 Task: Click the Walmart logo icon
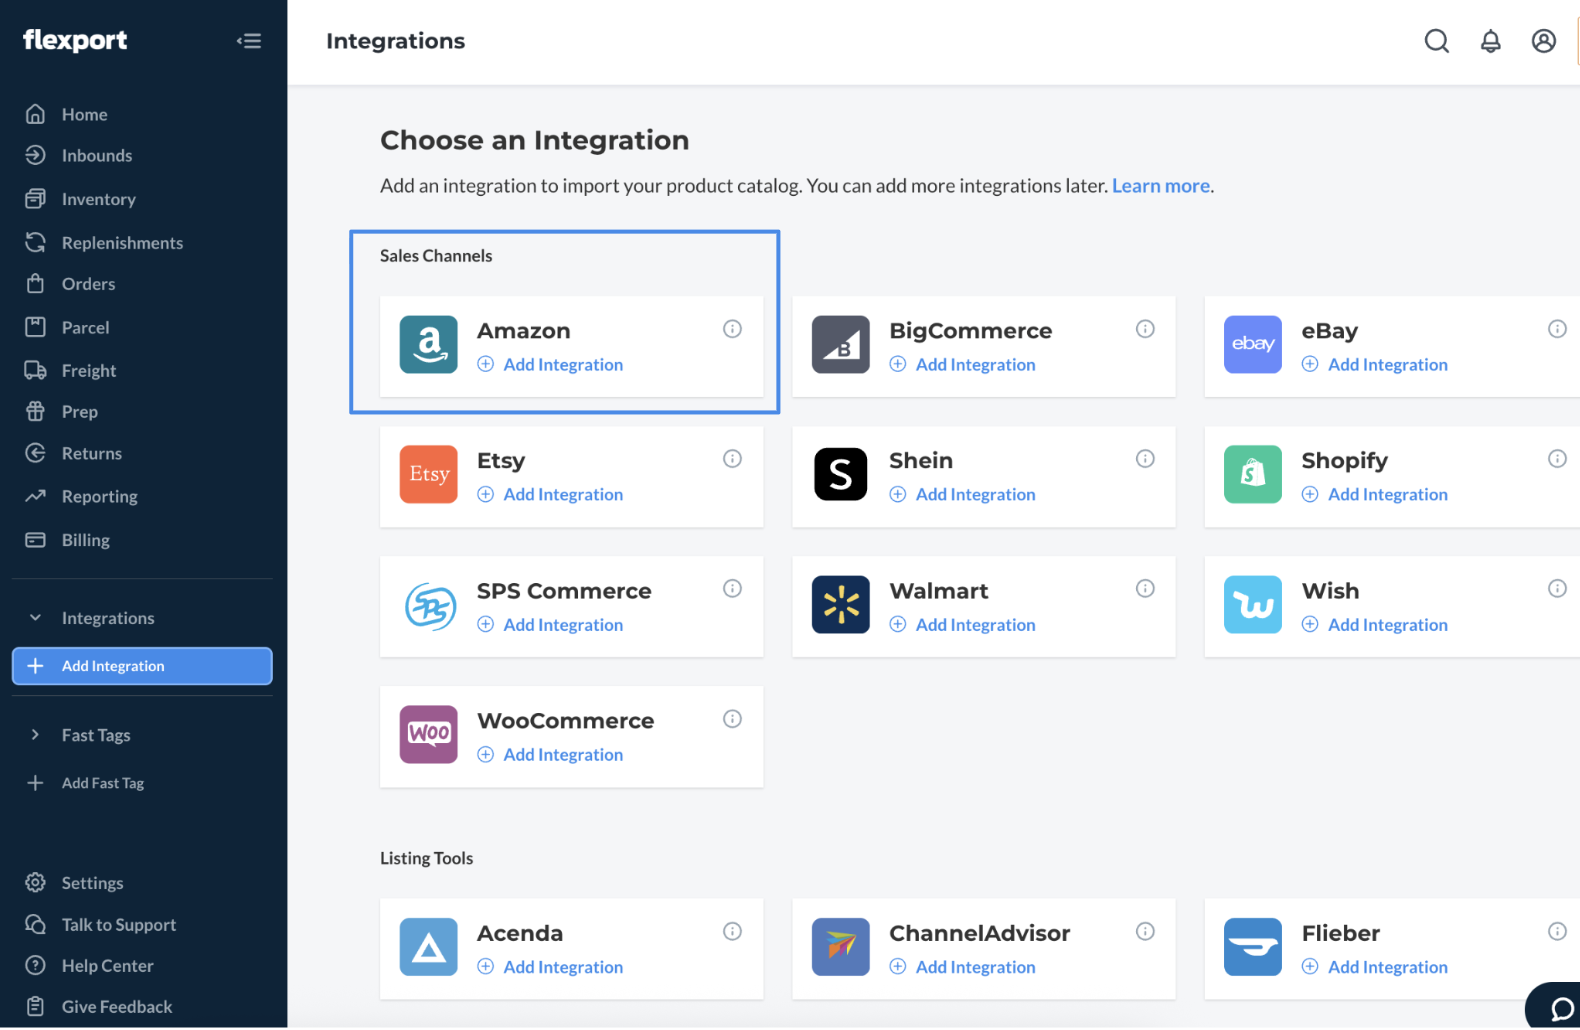841,605
